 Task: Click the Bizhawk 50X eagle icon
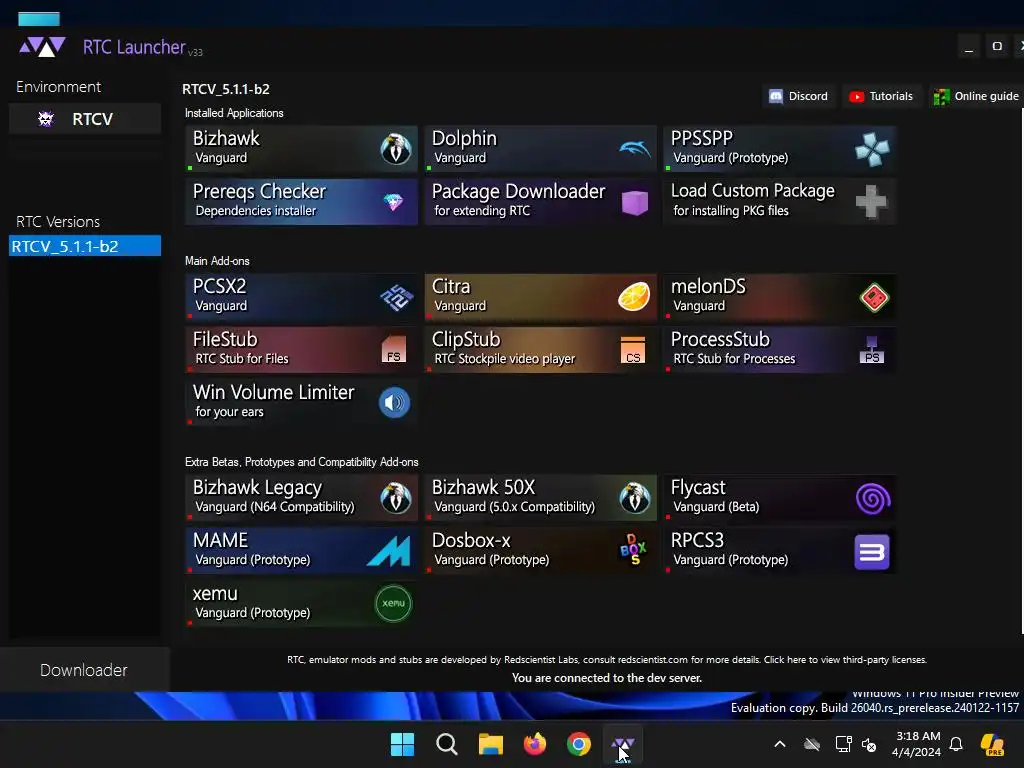point(635,498)
